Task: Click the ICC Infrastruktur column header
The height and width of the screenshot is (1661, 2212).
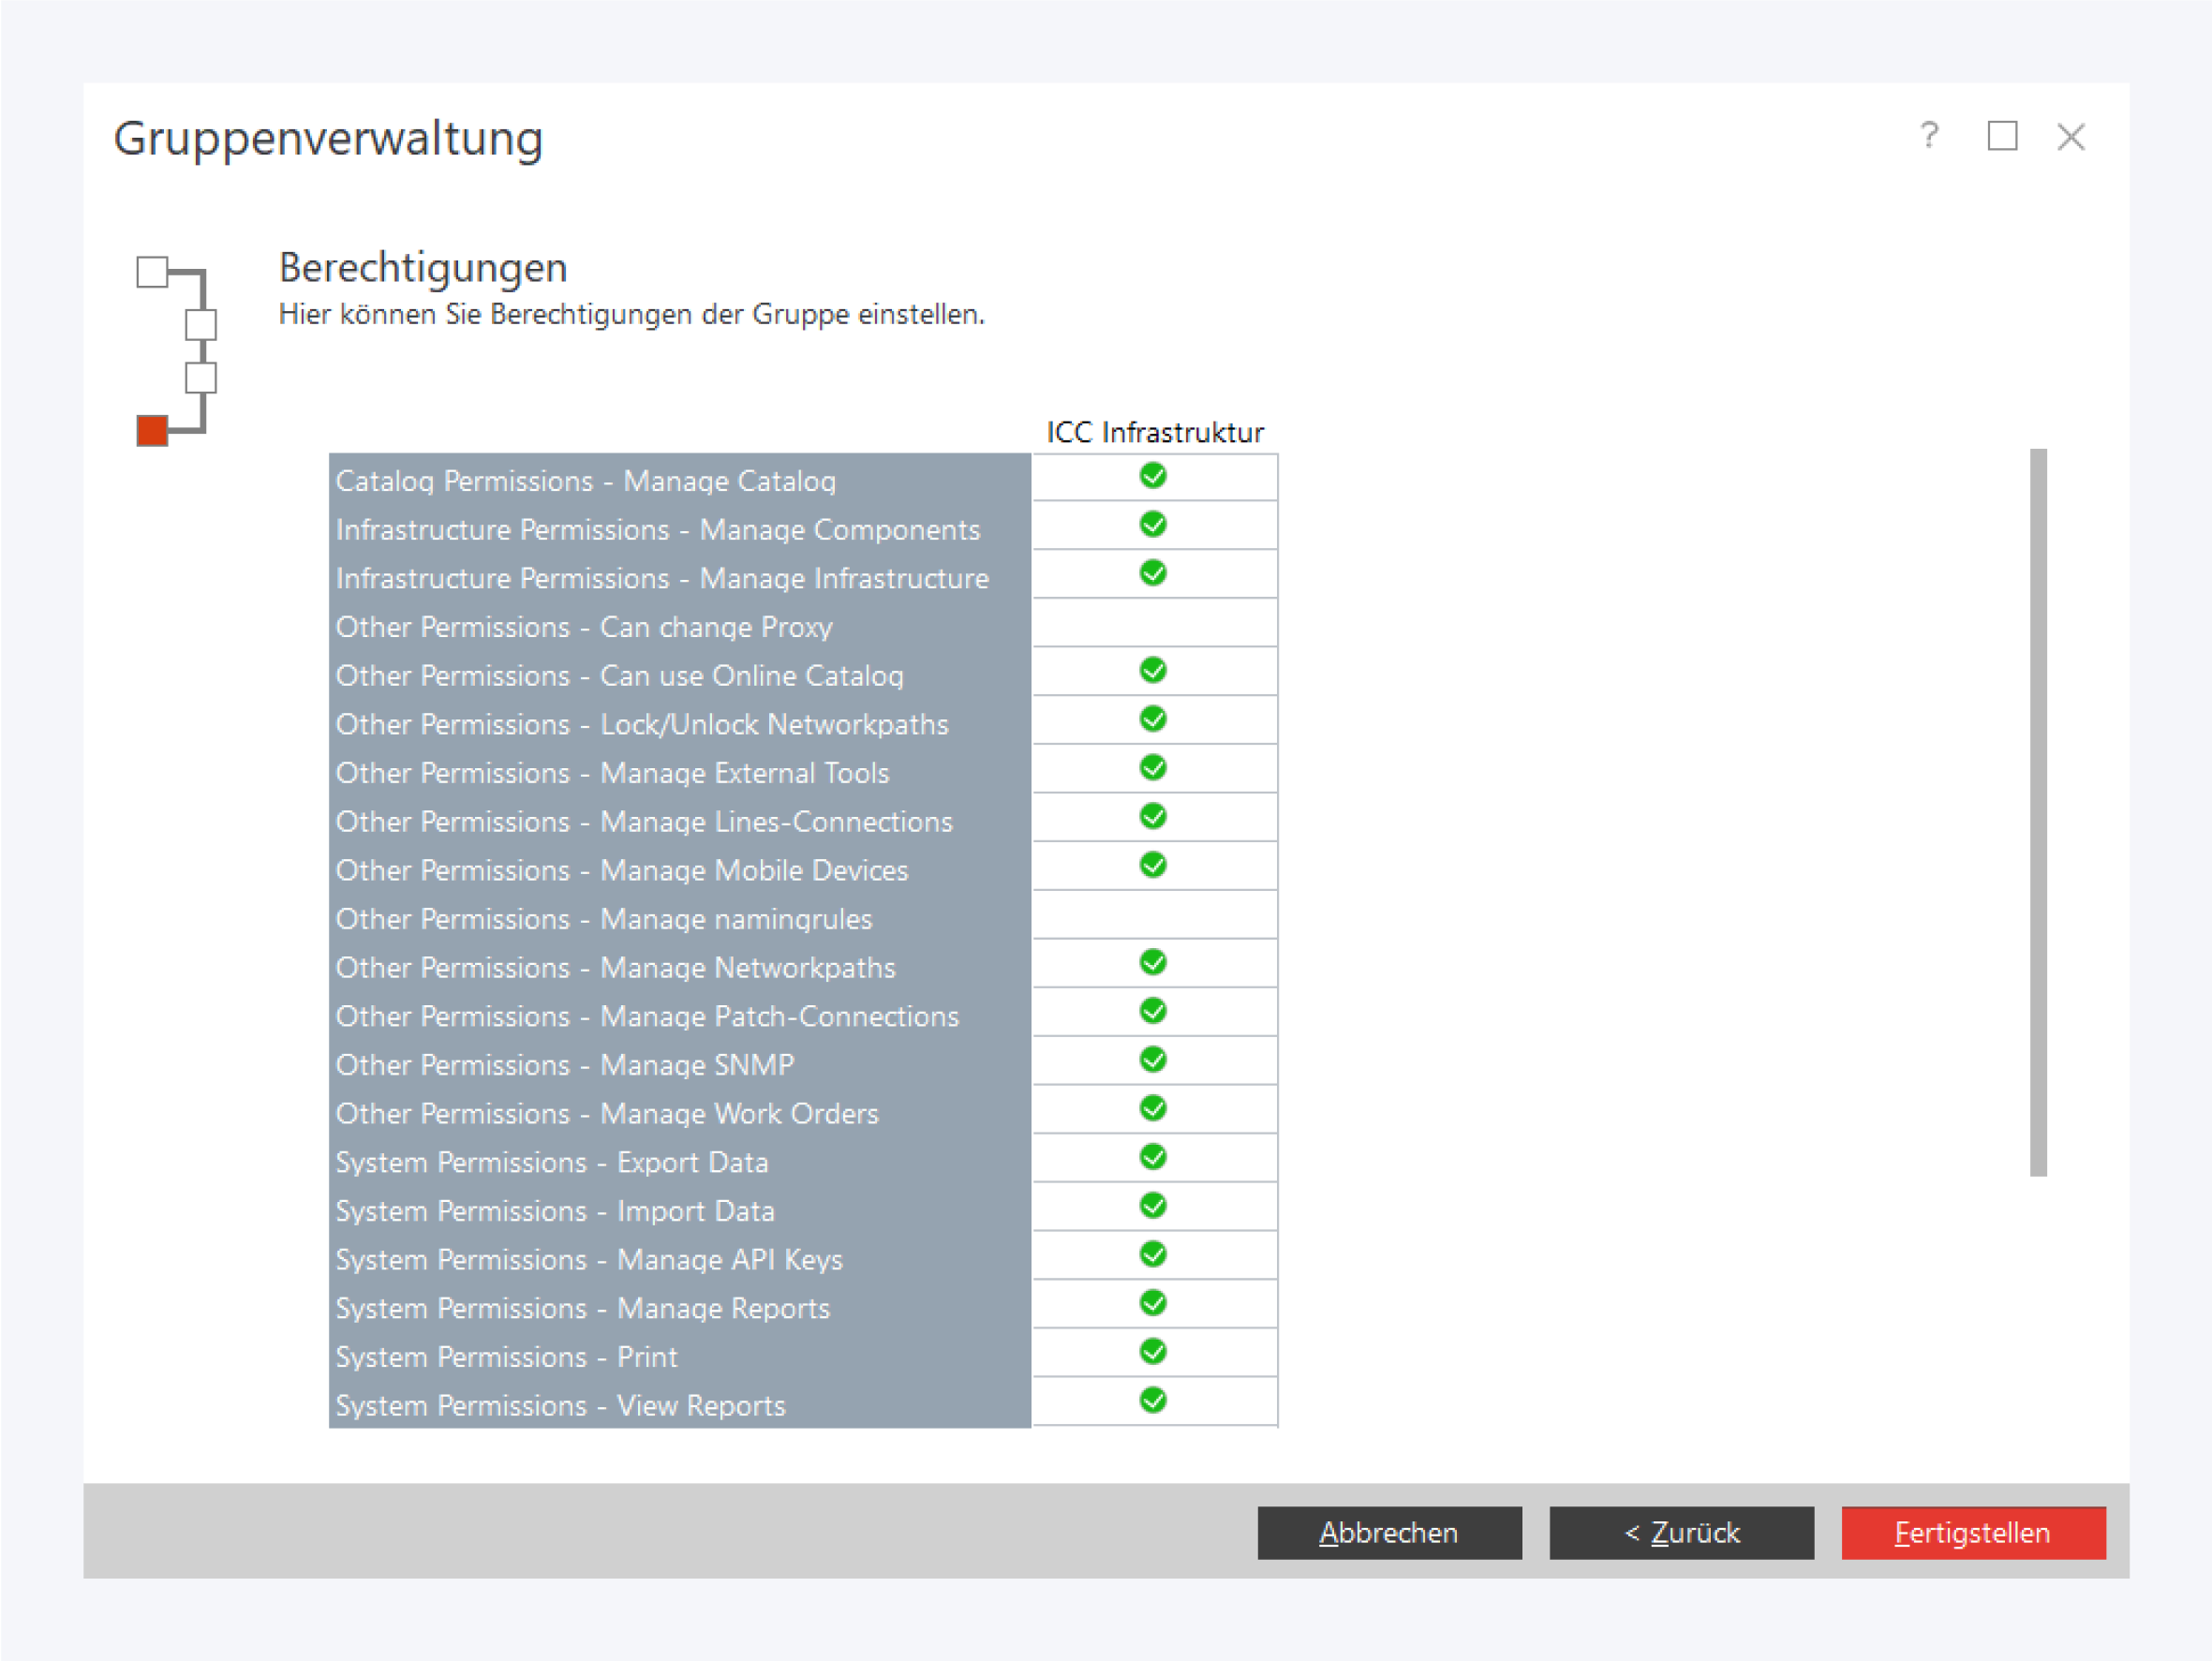Action: (1154, 432)
